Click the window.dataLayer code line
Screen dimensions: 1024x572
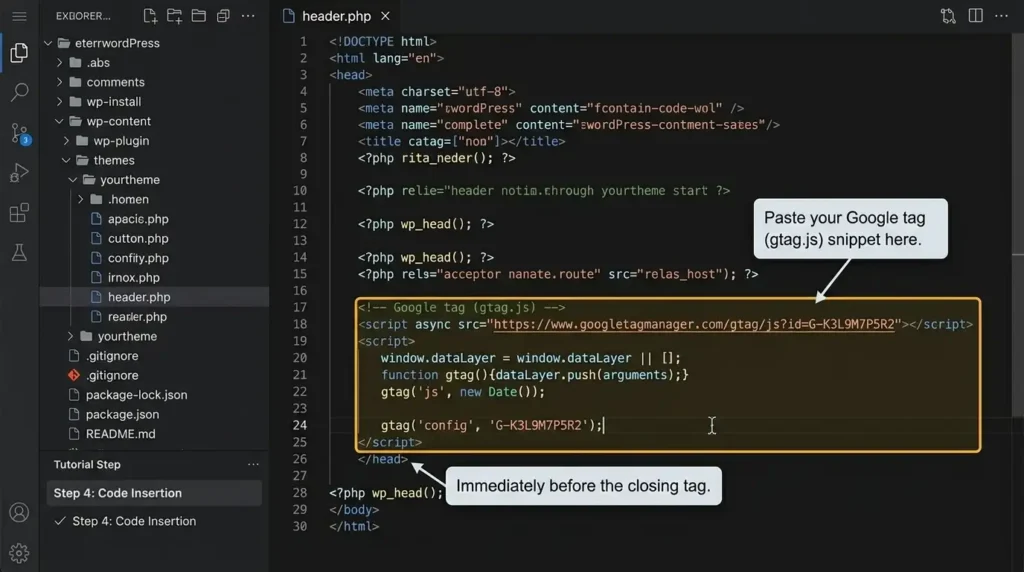(x=530, y=358)
